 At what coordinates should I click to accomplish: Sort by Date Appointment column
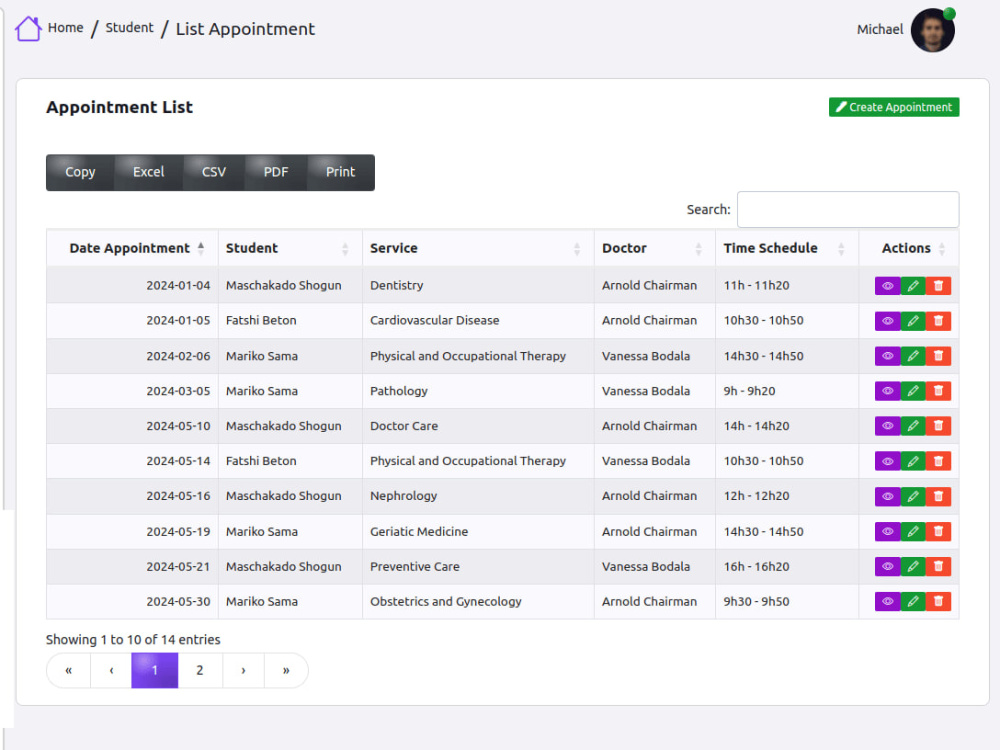pyautogui.click(x=133, y=248)
